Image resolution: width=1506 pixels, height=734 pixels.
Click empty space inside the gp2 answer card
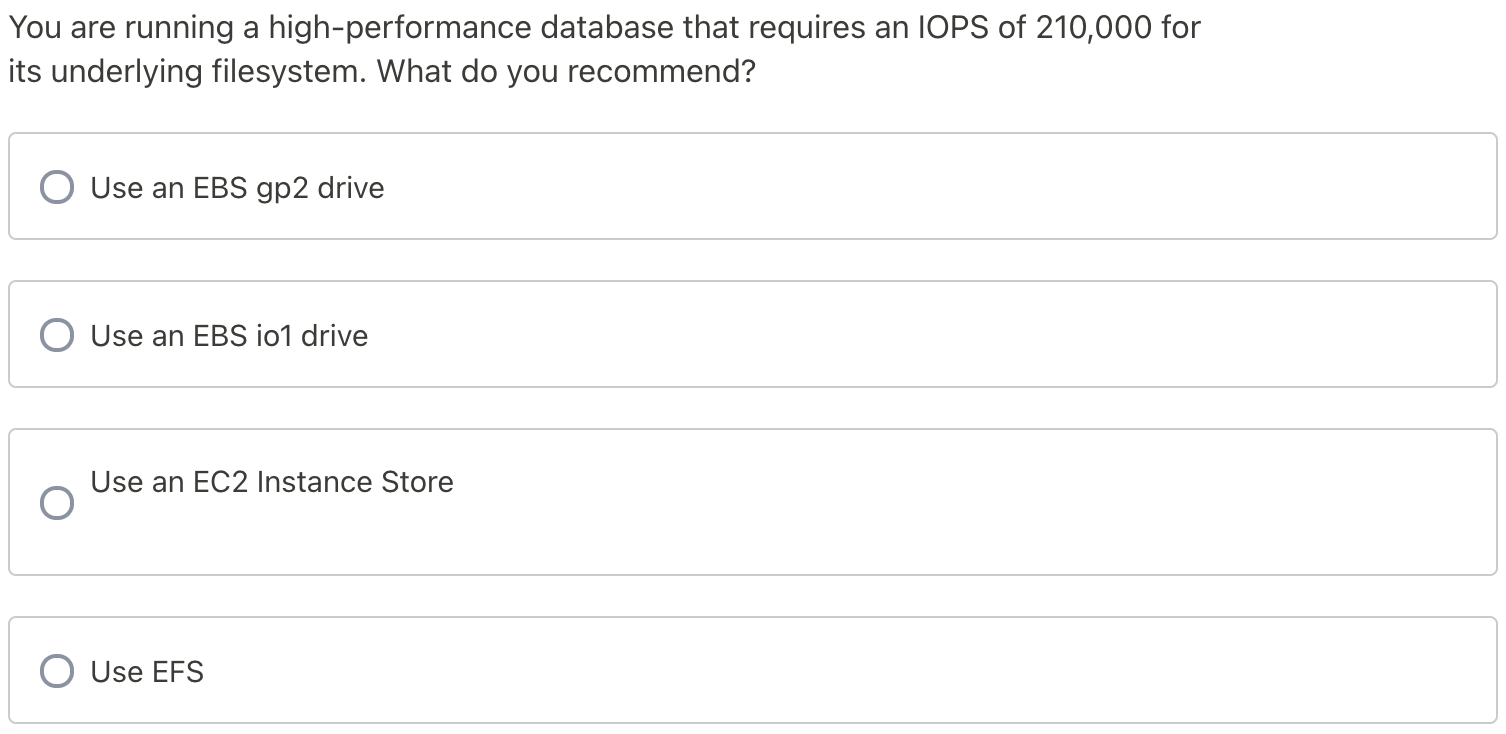click(900, 187)
